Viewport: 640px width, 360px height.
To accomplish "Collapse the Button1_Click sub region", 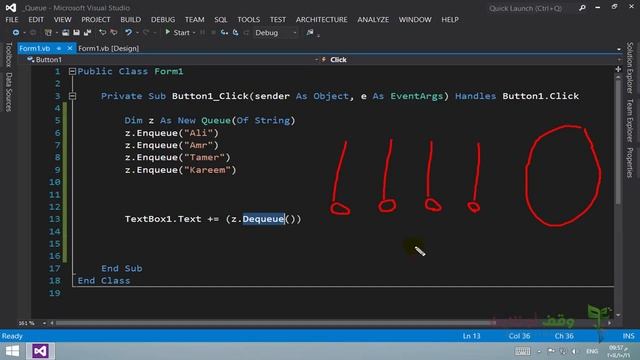I will 72,96.
